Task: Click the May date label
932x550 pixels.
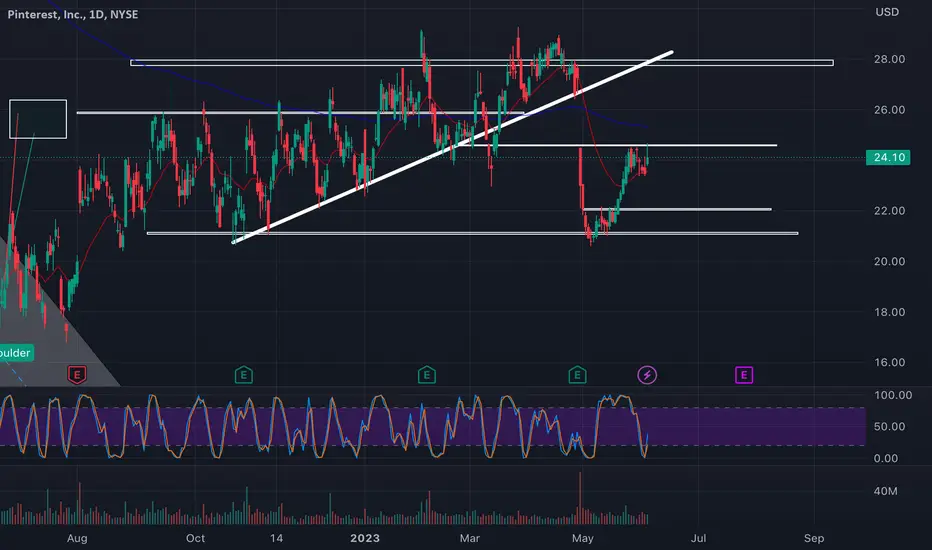Action: 582,538
